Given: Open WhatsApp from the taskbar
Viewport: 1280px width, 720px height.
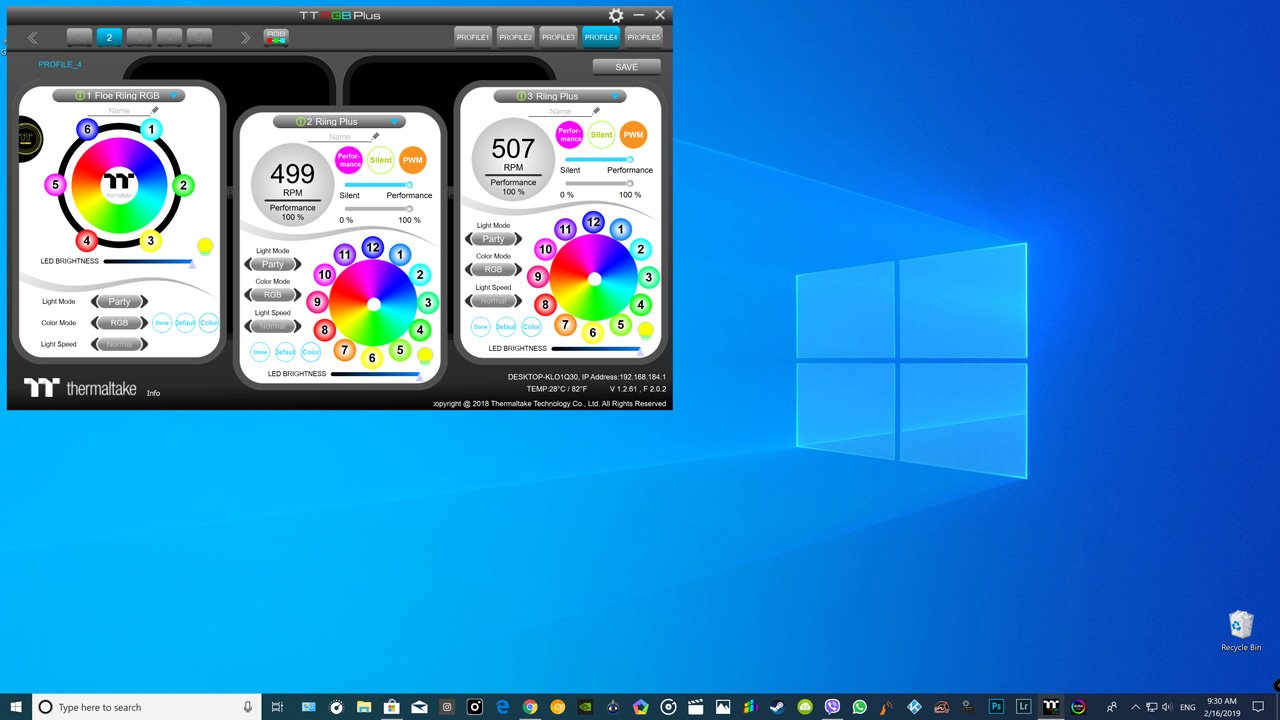Looking at the screenshot, I should pyautogui.click(x=860, y=707).
